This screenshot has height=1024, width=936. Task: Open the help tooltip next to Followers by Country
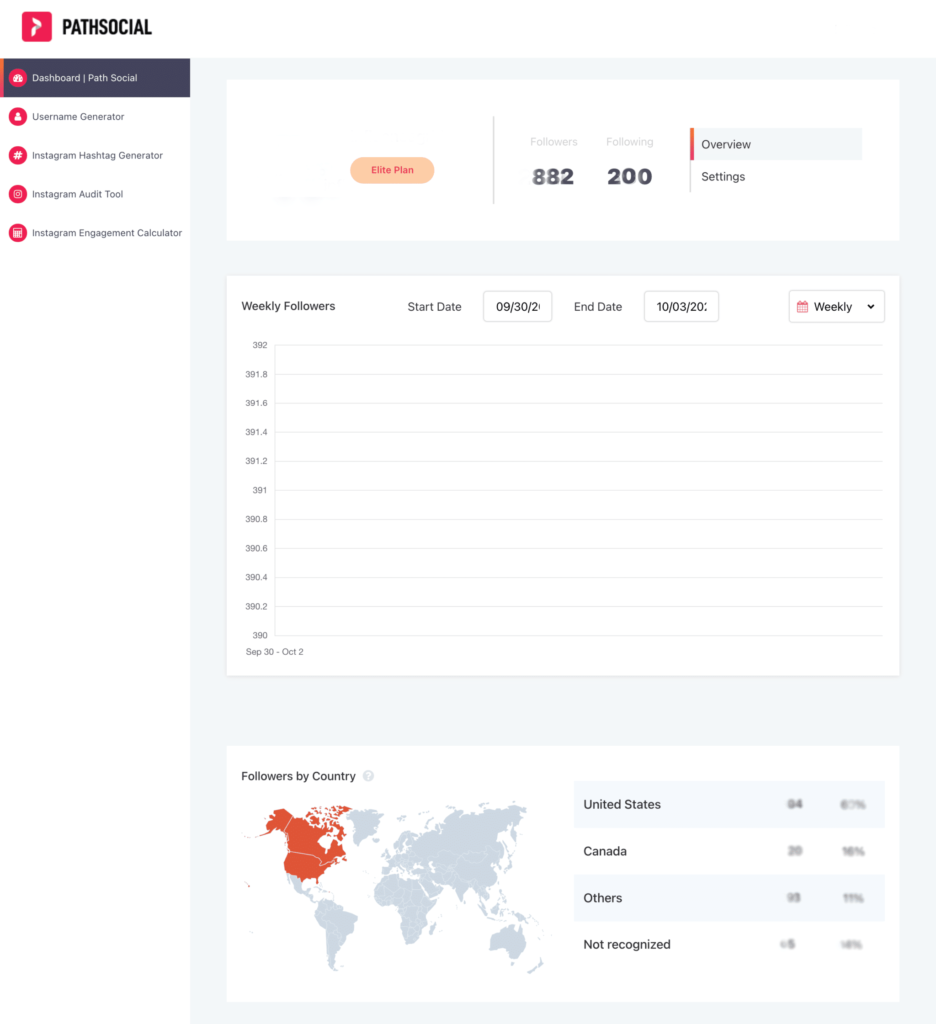point(368,775)
